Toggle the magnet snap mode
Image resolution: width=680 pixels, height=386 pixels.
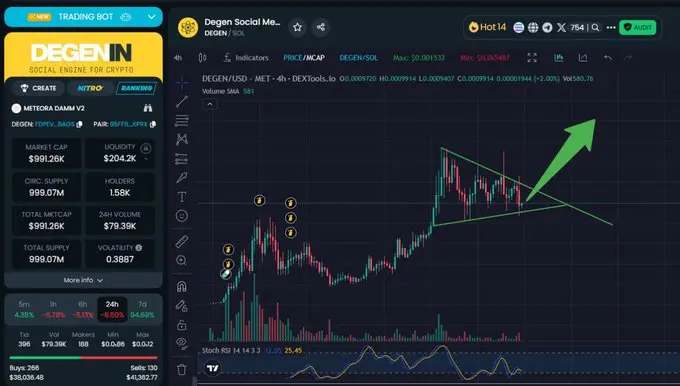point(182,287)
